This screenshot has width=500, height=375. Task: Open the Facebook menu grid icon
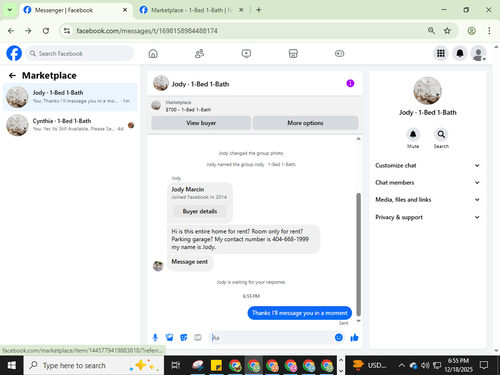(x=441, y=53)
